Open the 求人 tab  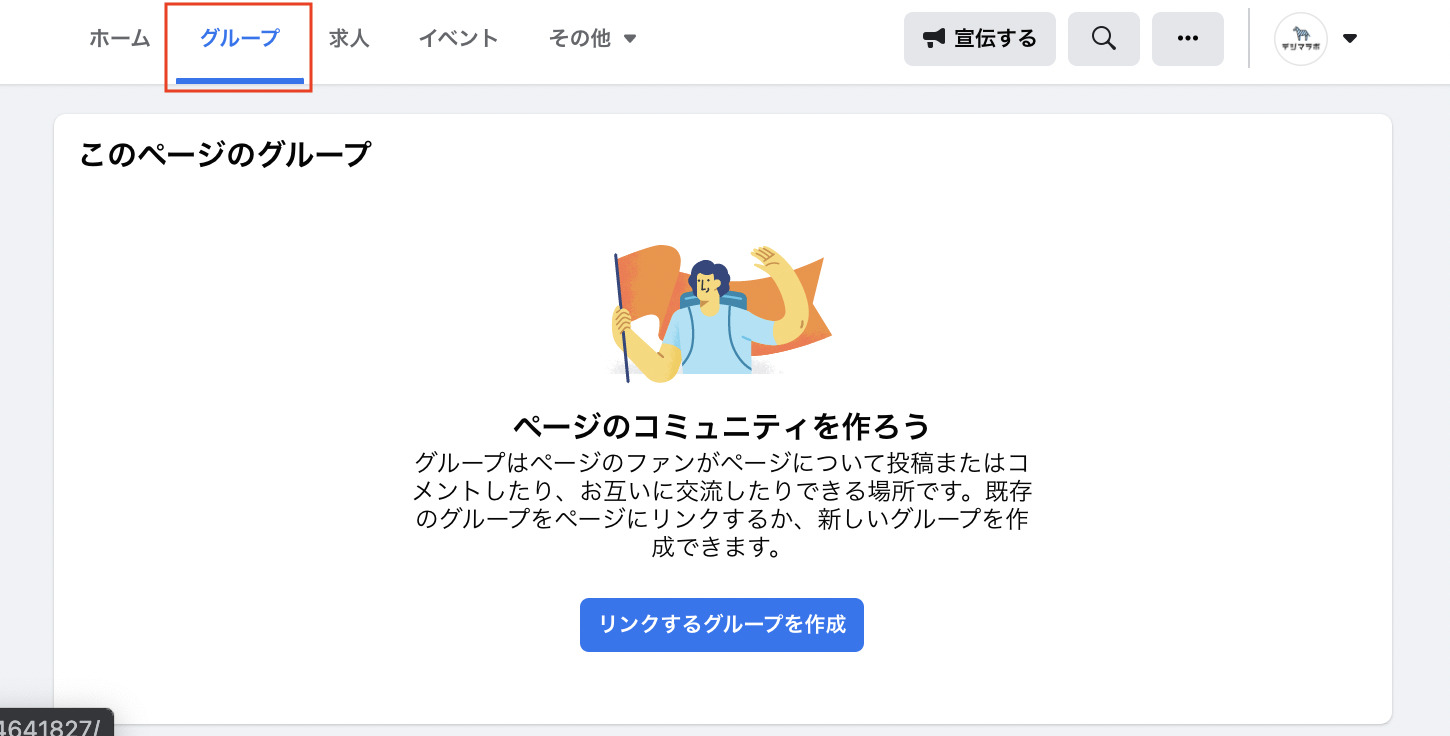pyautogui.click(x=349, y=39)
